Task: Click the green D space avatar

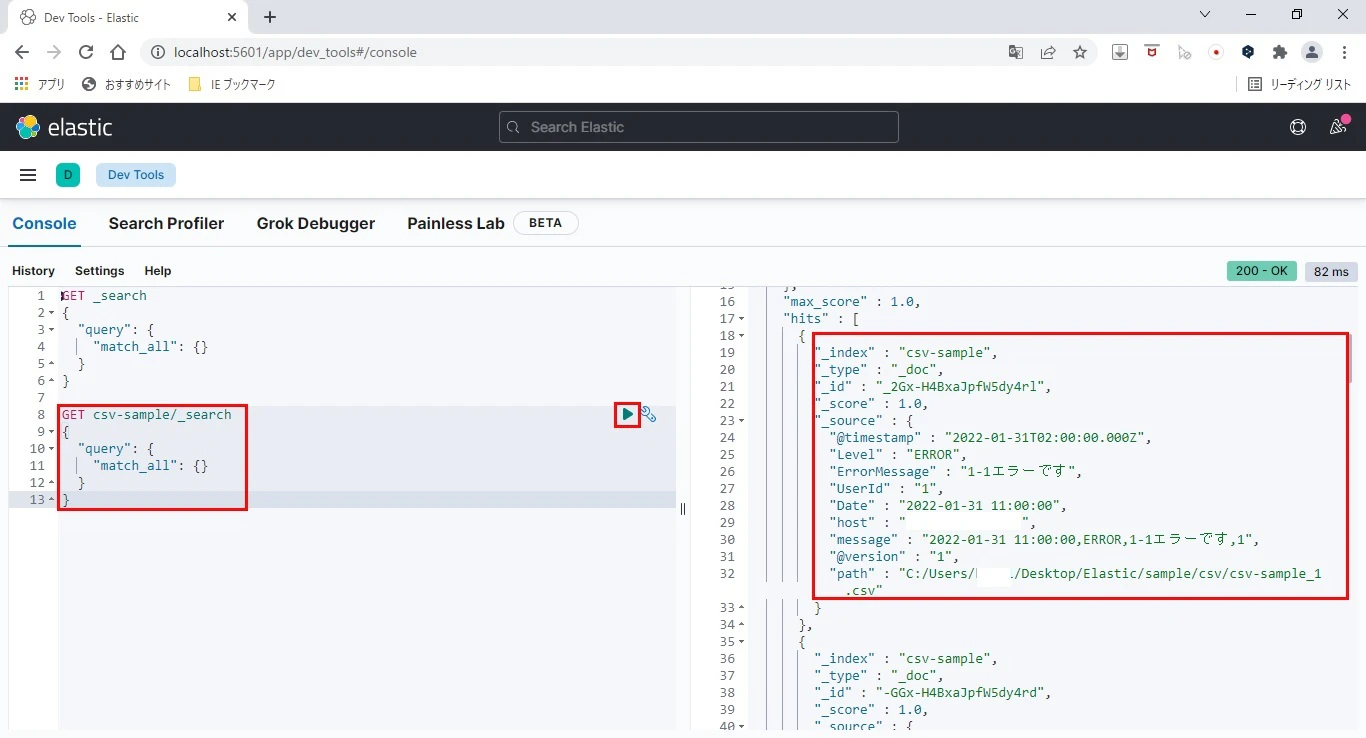Action: (68, 175)
